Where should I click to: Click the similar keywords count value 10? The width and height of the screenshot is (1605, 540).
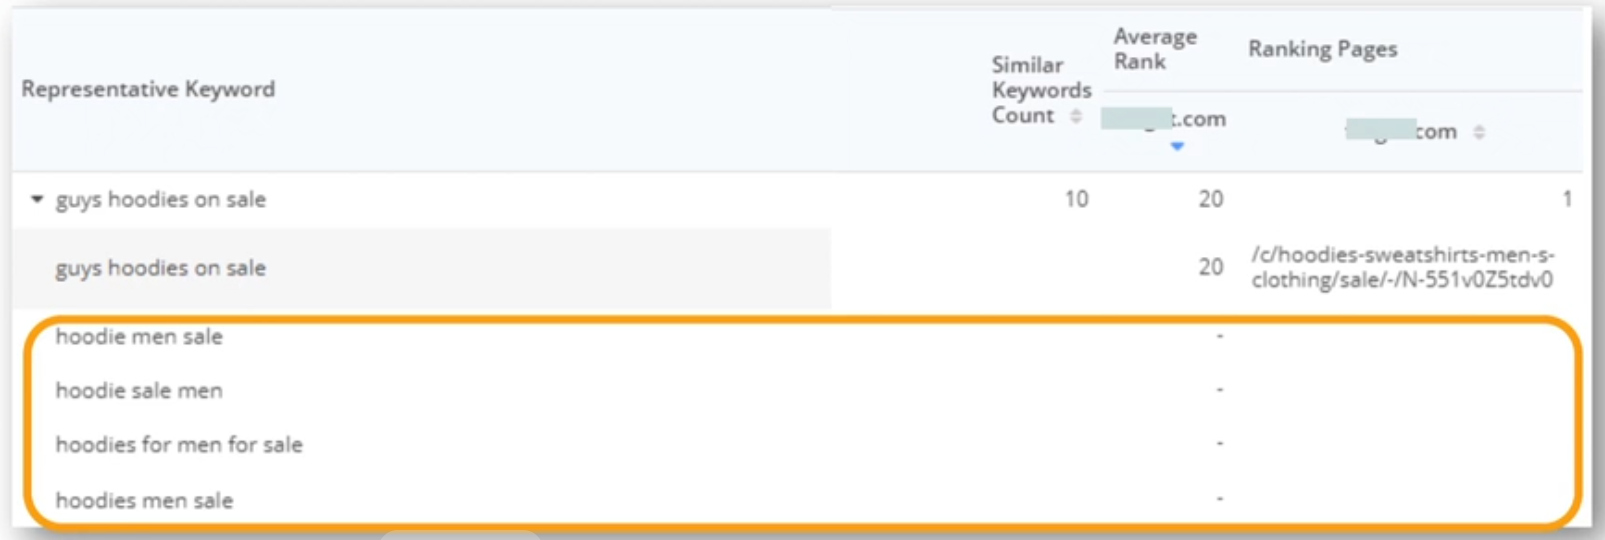(1076, 199)
